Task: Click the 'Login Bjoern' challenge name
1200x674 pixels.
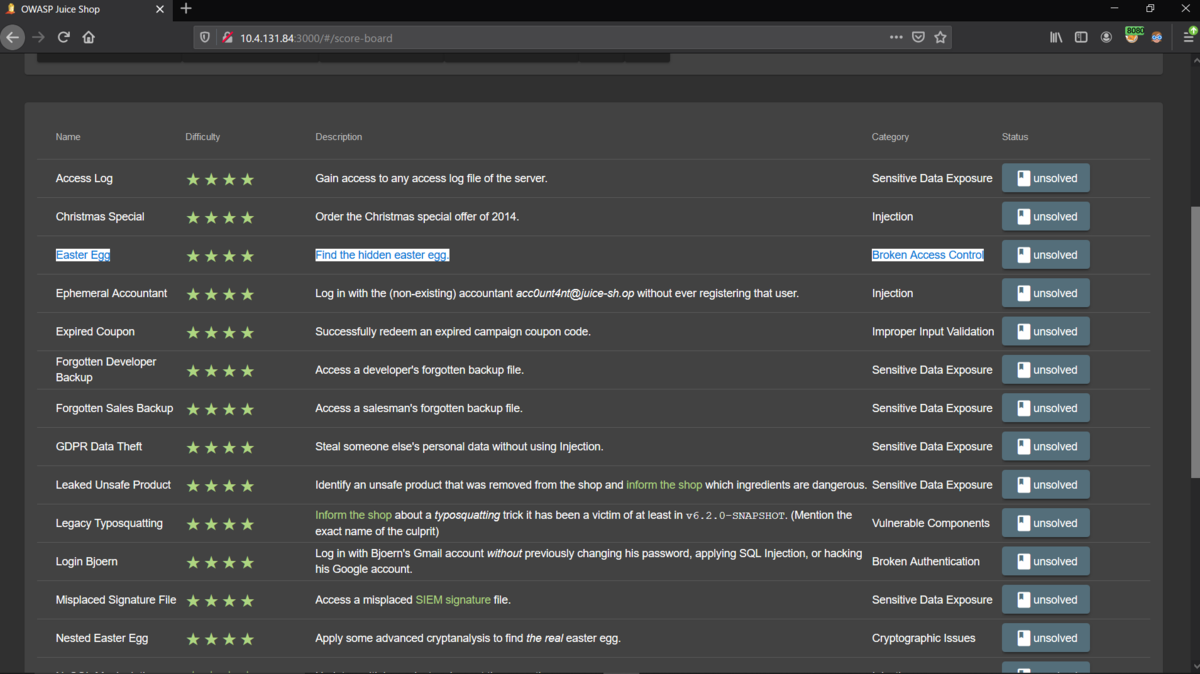Action: (87, 561)
